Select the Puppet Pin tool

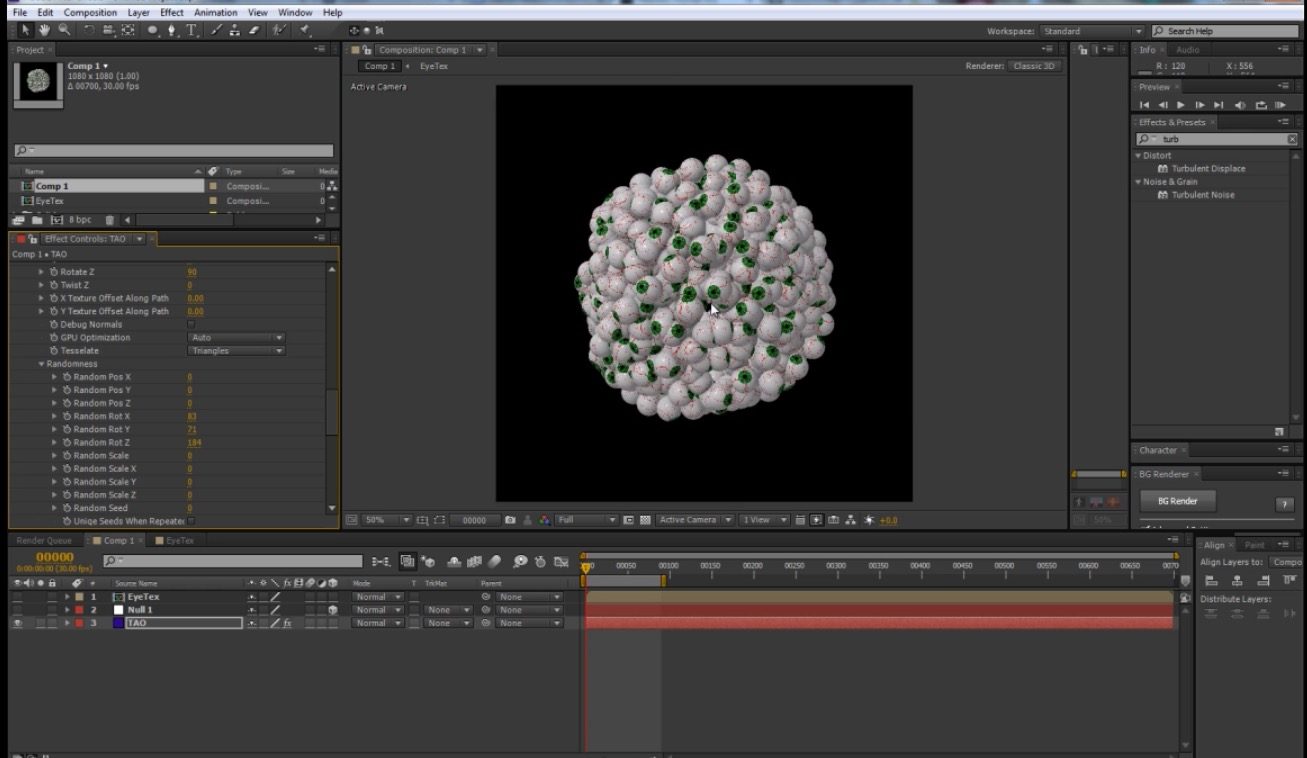(x=305, y=30)
